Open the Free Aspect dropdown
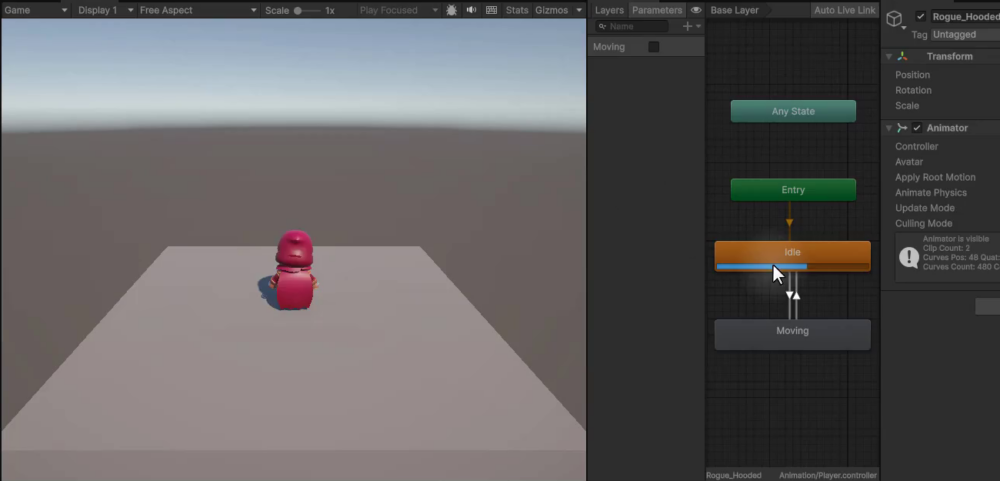 pyautogui.click(x=198, y=10)
